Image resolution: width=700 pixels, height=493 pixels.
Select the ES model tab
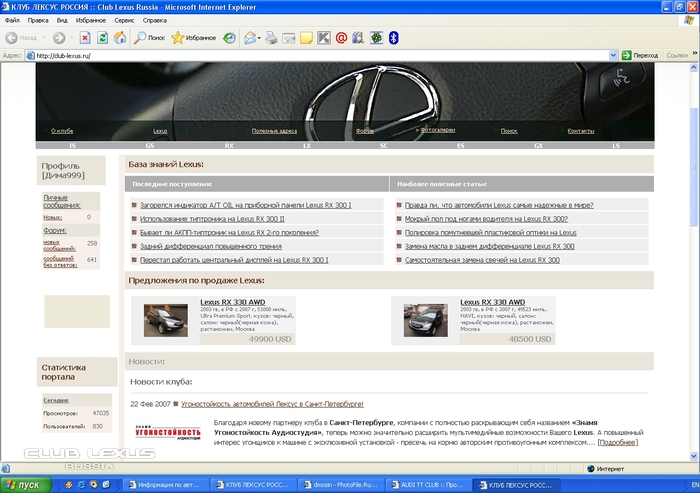[x=460, y=146]
